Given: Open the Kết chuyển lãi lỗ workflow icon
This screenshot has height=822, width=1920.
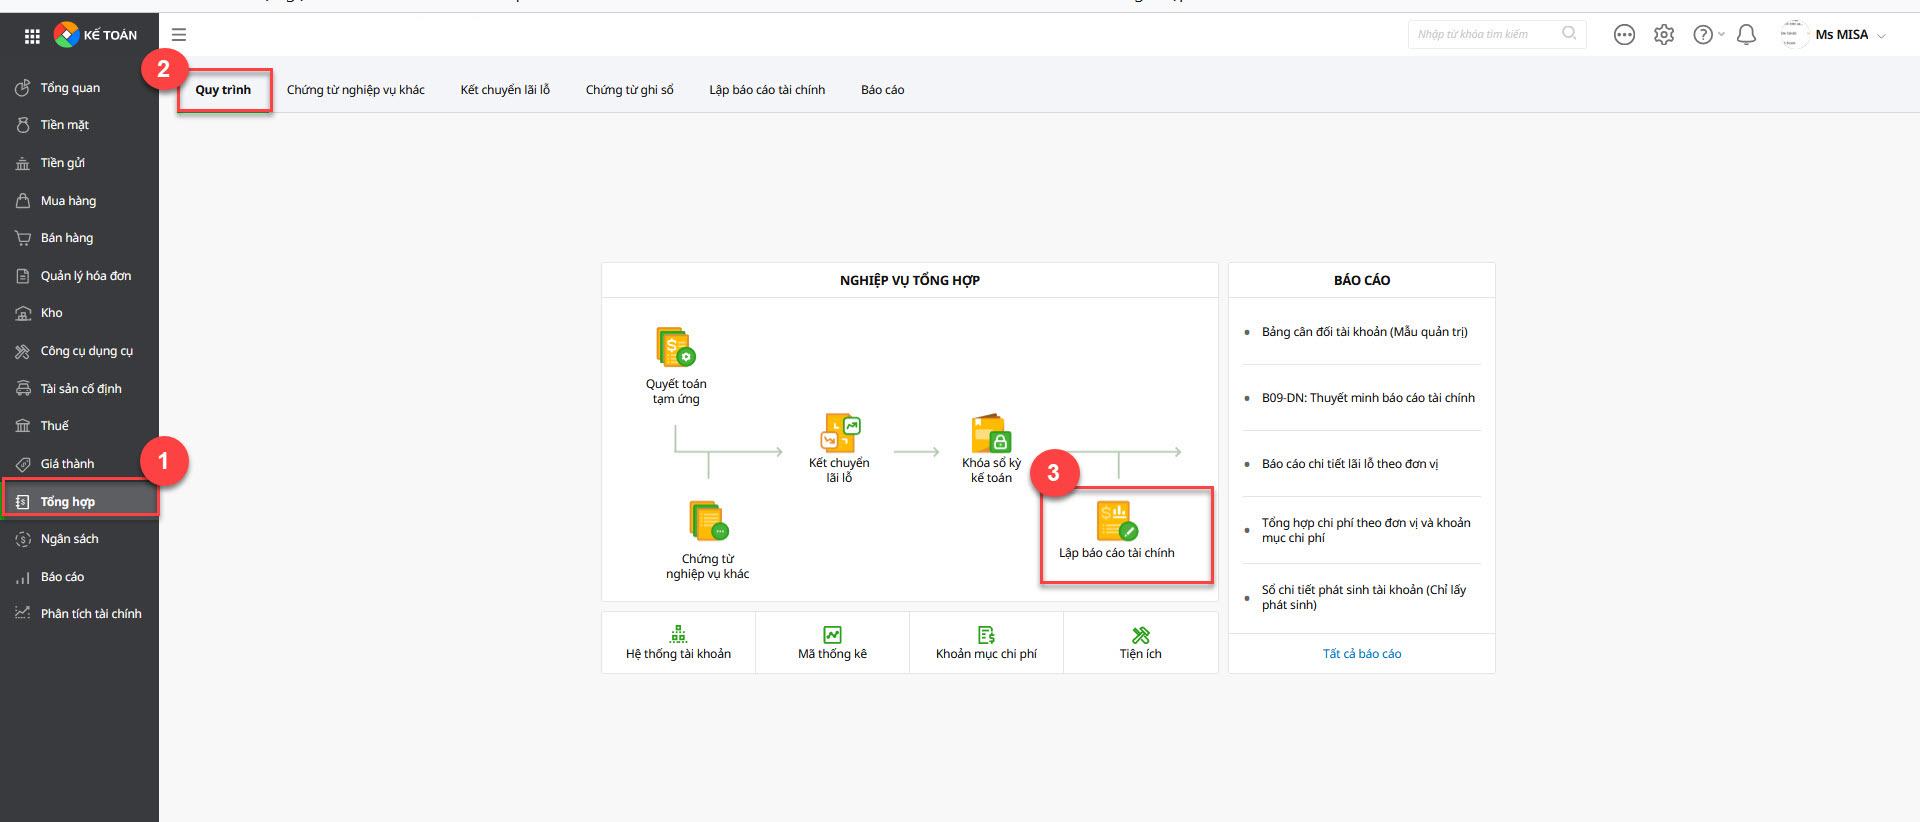Looking at the screenshot, I should (x=839, y=433).
